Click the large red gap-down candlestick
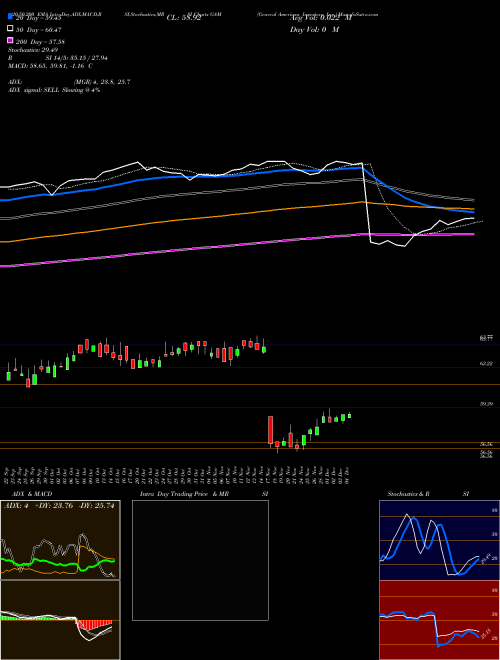Screen dimensions: 500x660 [x=270, y=430]
